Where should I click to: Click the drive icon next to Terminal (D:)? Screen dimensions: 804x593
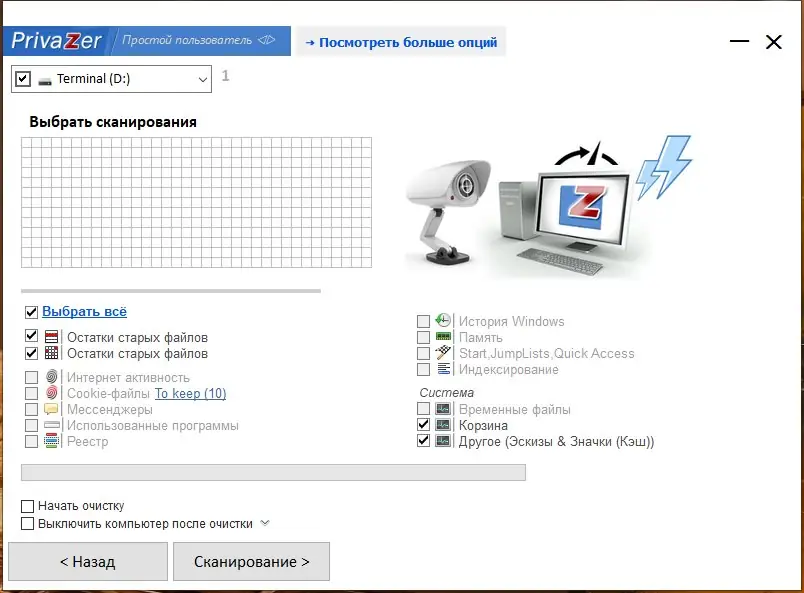[x=45, y=81]
